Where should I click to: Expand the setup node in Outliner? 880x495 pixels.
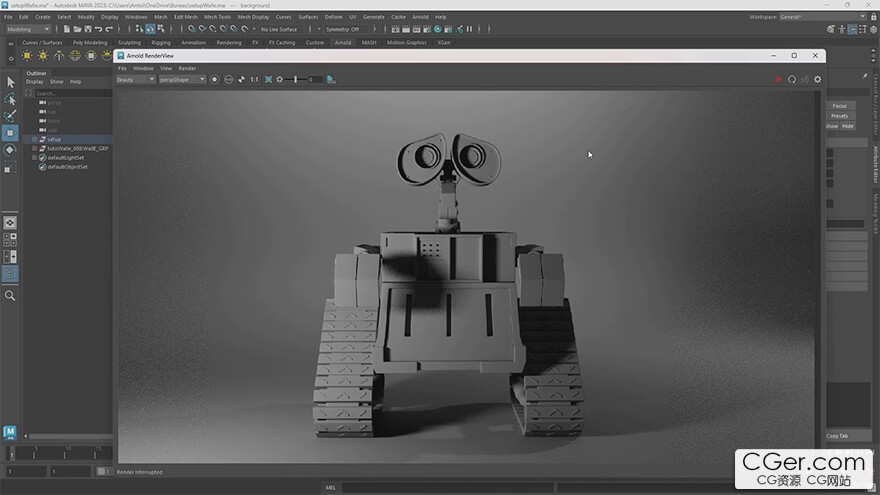34,139
